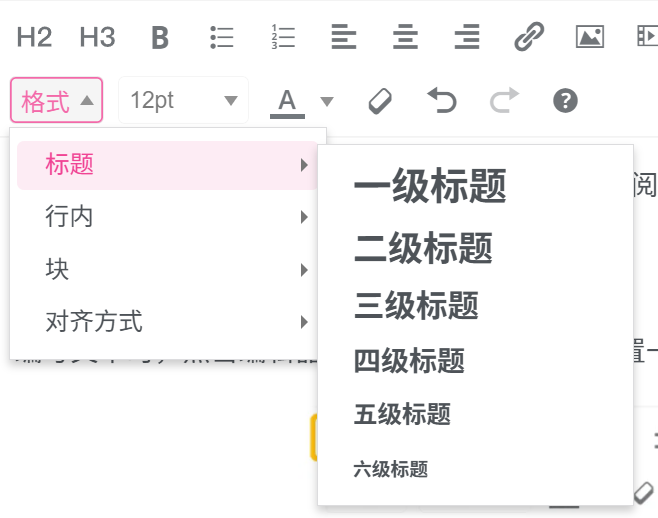Open the 12pt font size dropdown

tap(183, 100)
